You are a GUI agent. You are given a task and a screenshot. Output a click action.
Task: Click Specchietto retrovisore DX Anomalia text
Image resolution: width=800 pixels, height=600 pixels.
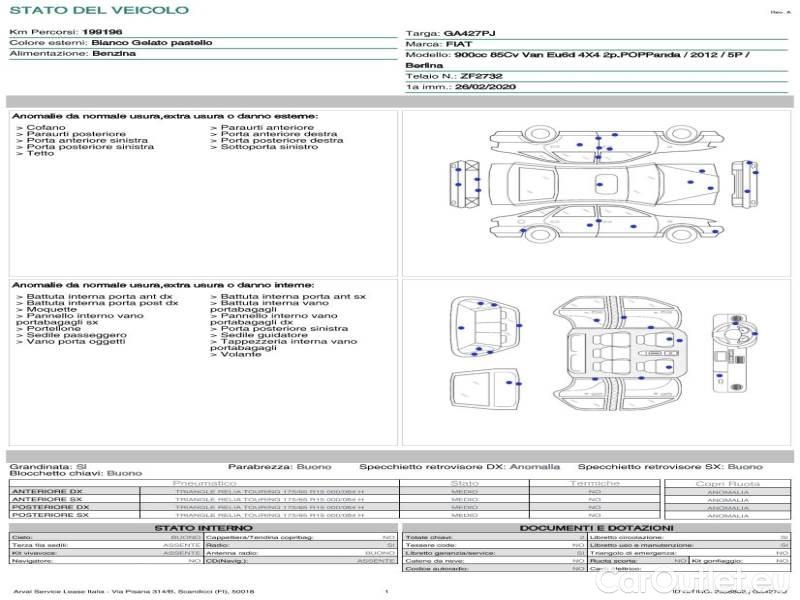click(459, 467)
